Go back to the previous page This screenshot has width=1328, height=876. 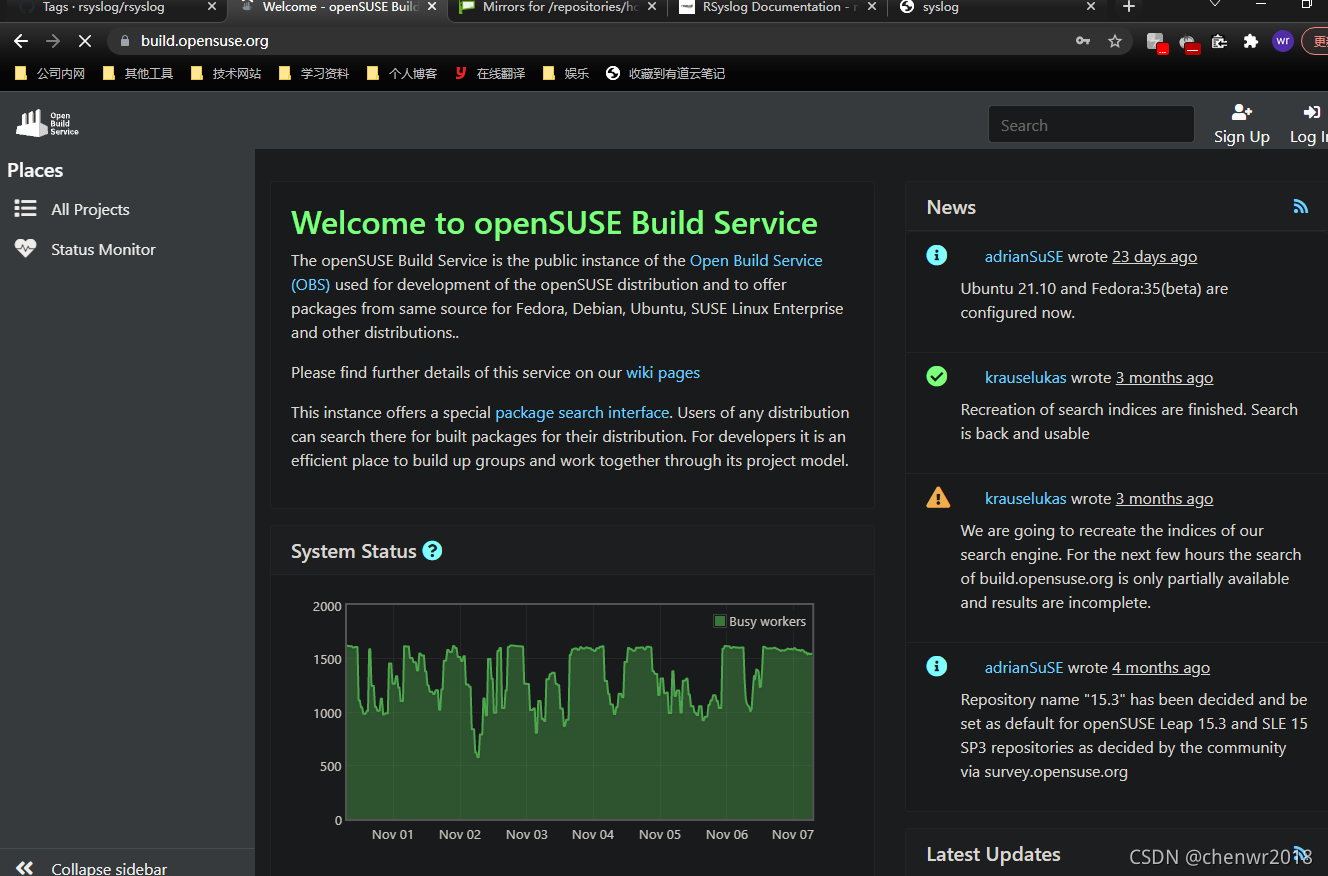click(21, 41)
